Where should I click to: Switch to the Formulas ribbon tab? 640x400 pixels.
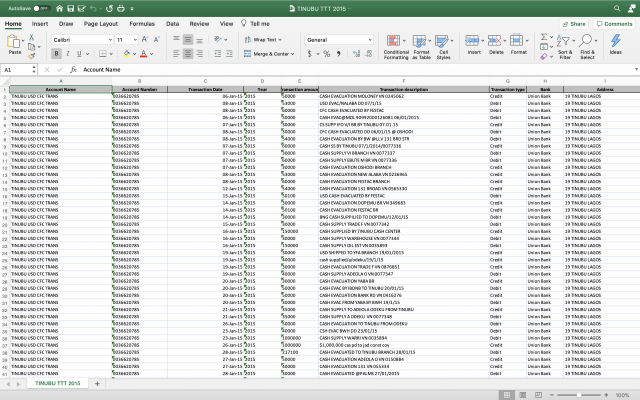[x=142, y=22]
